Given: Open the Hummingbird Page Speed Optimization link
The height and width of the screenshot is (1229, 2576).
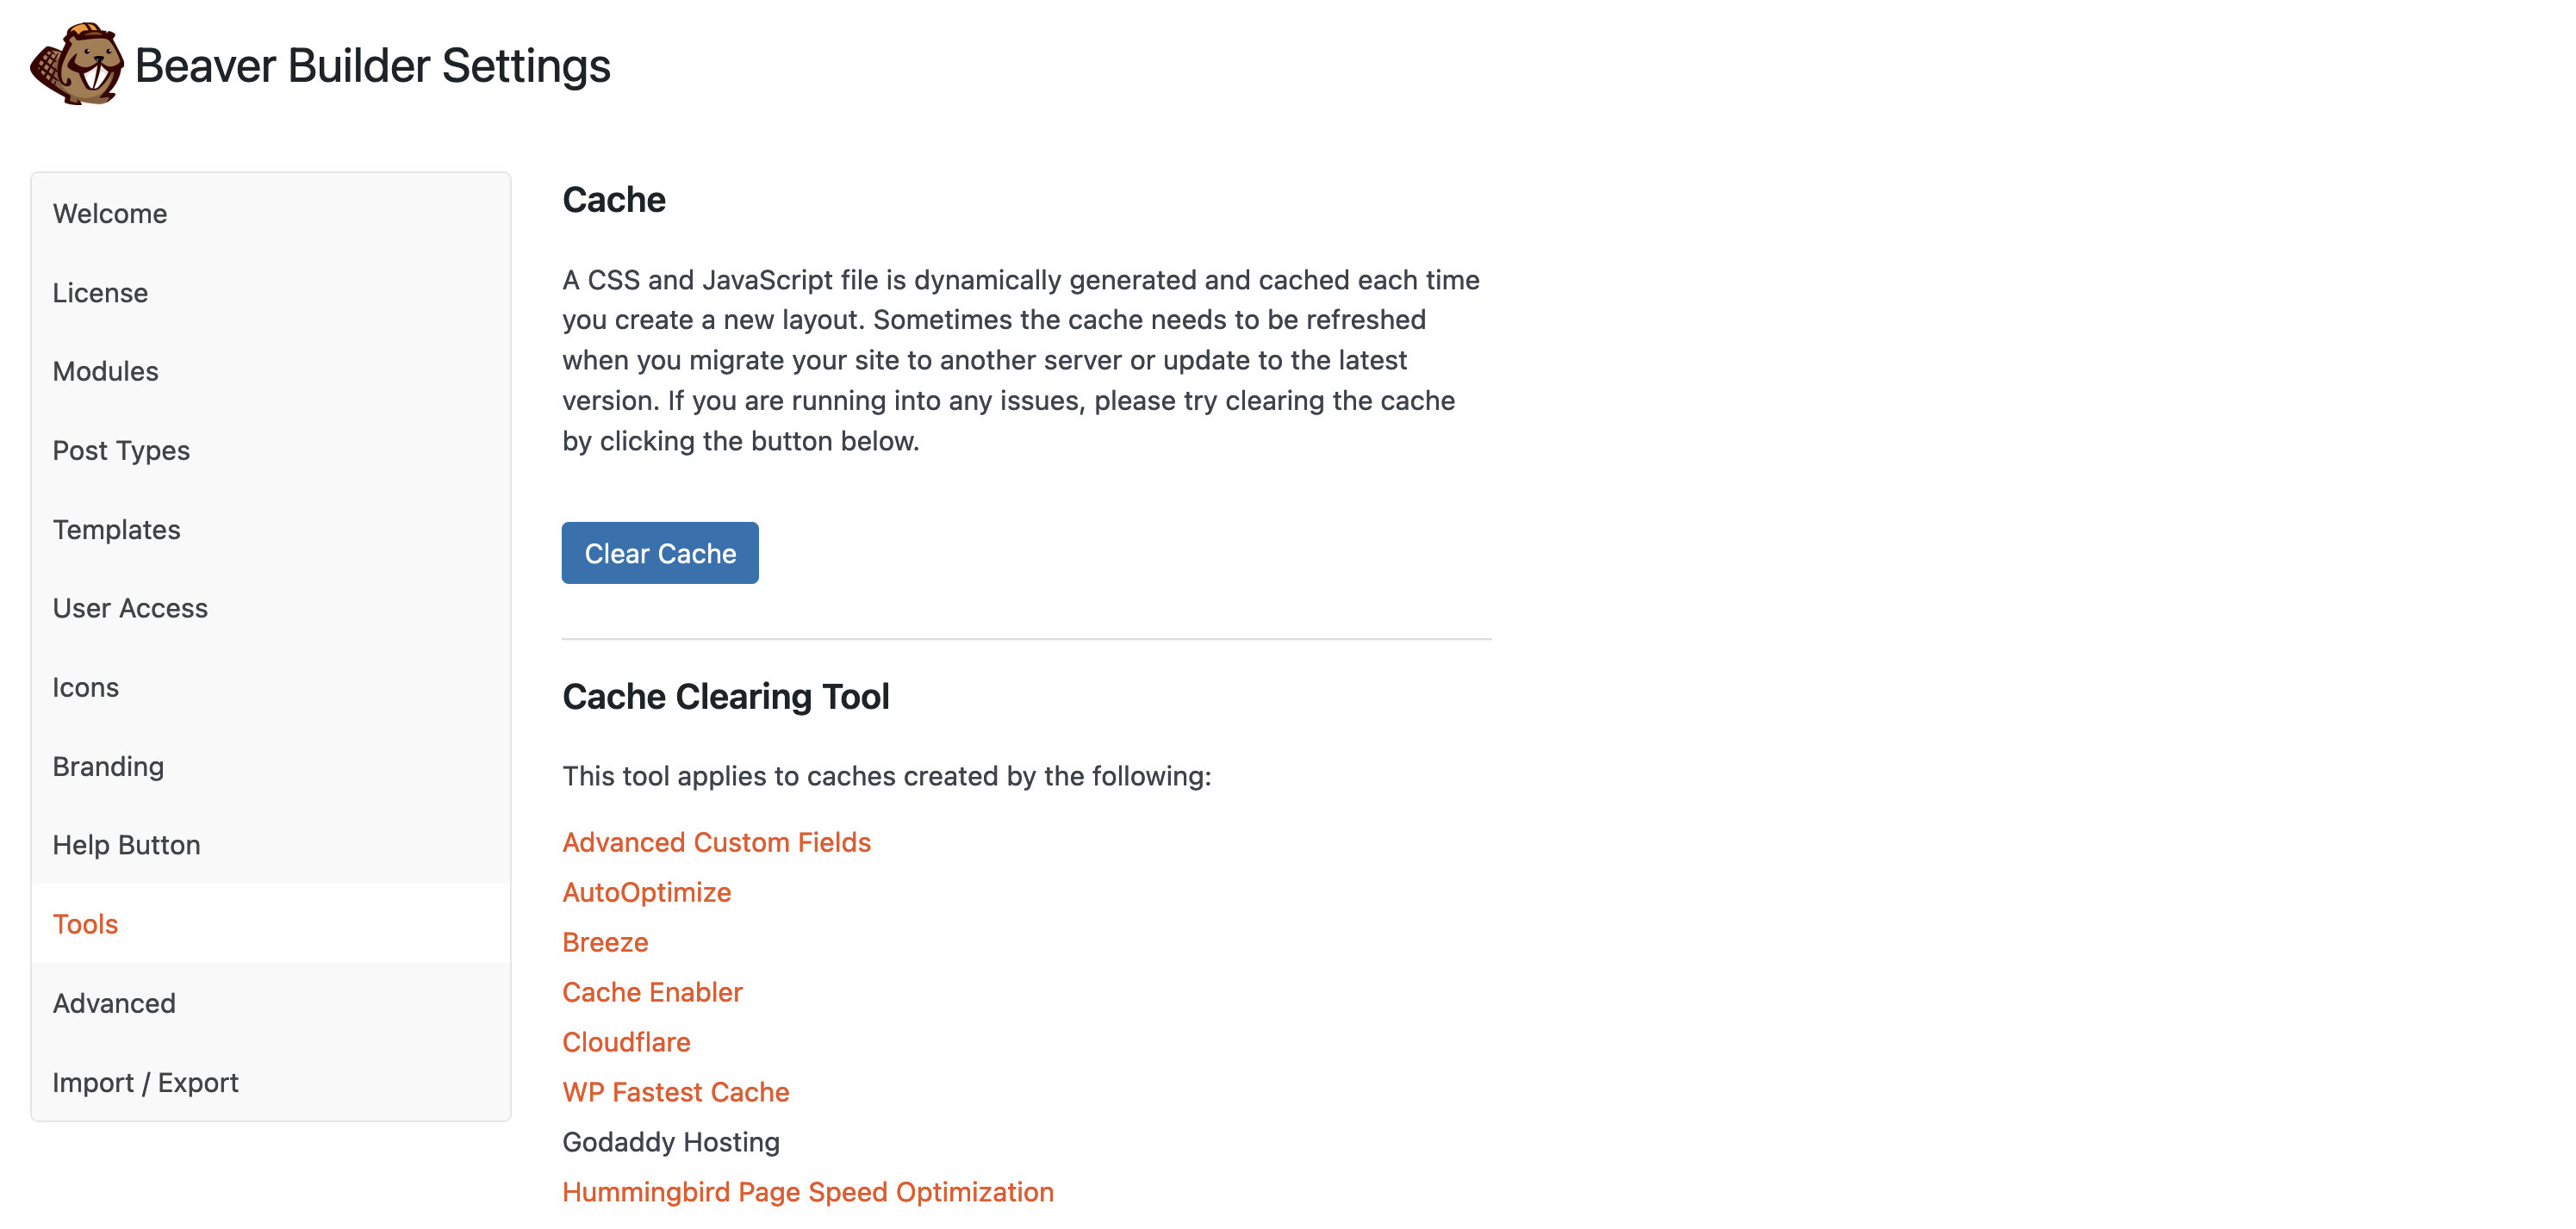Looking at the screenshot, I should (x=808, y=1190).
